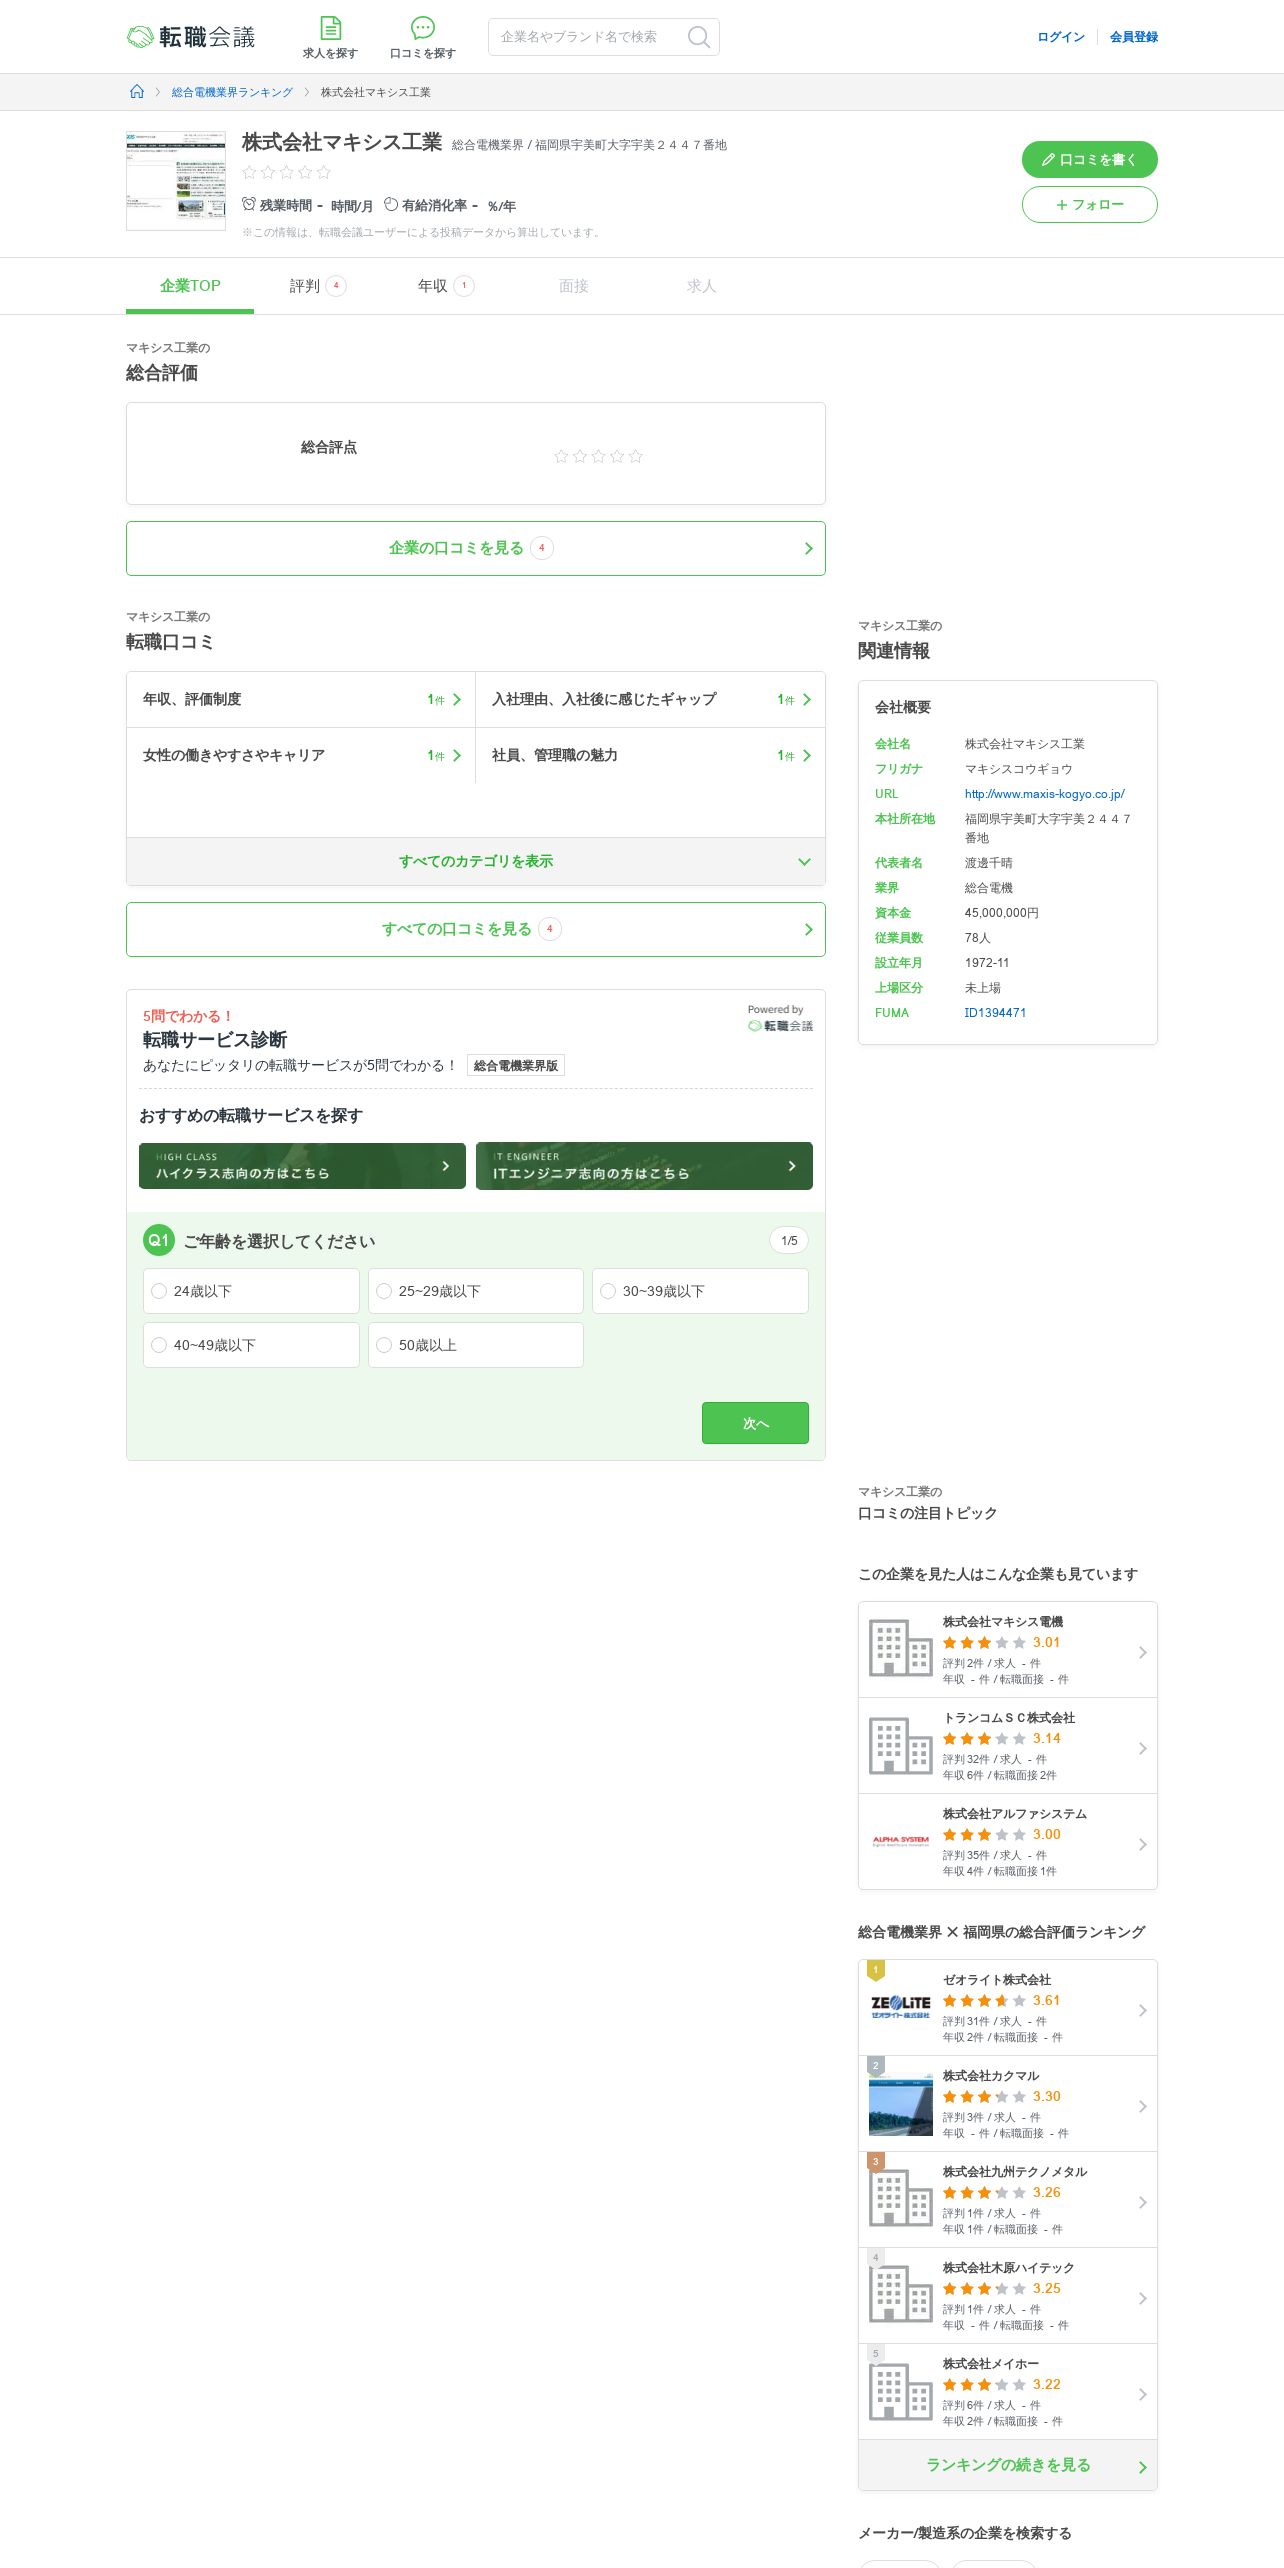Click ITエンジニア志向の方はこちら banner
This screenshot has width=1284, height=2568.
point(644,1166)
